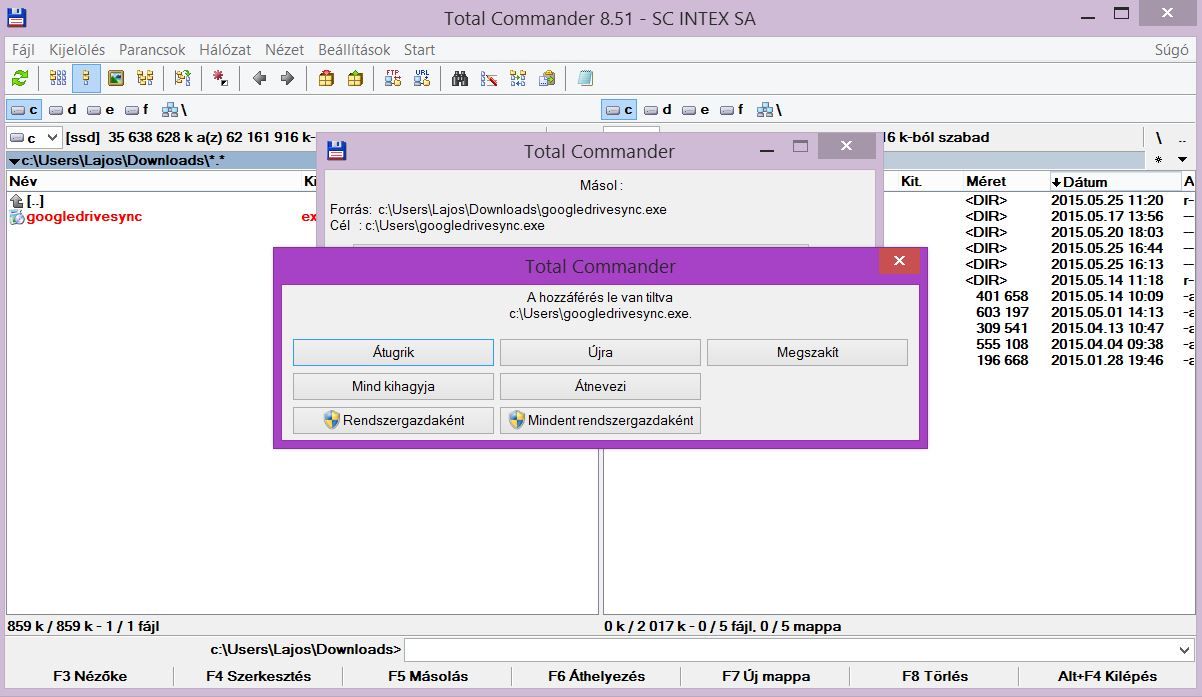Screen dimensions: 1202x697
Task: Show the directory tree toolbar icon
Action: (145, 78)
